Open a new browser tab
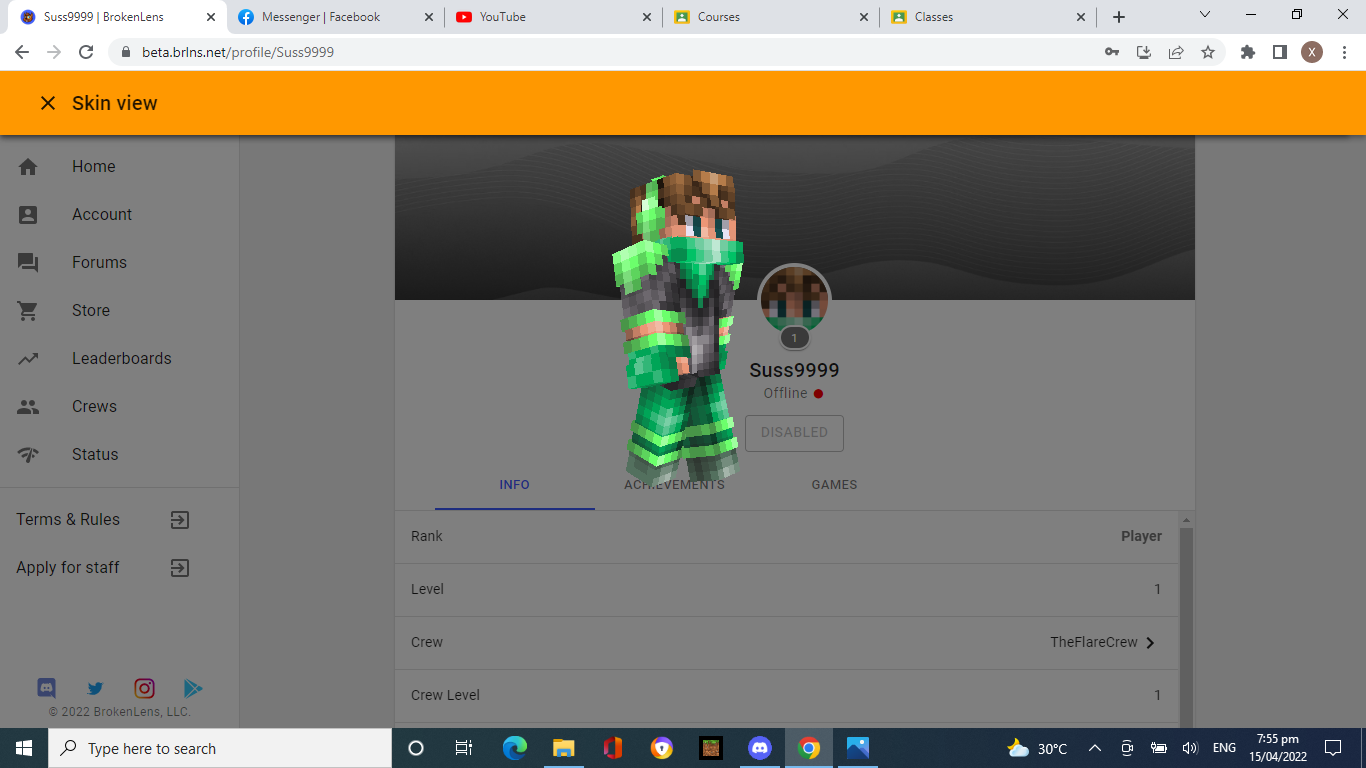This screenshot has height=768, width=1366. 1119,17
